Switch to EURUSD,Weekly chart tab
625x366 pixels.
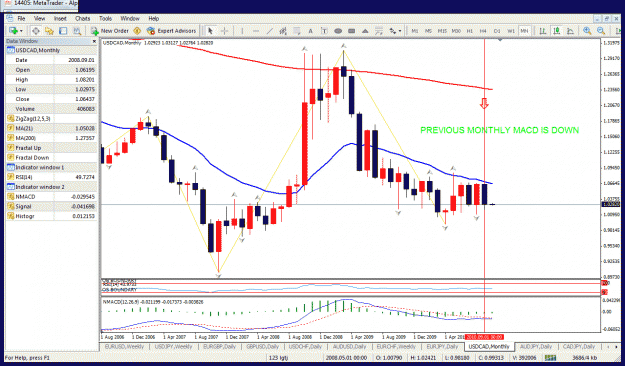click(124, 347)
